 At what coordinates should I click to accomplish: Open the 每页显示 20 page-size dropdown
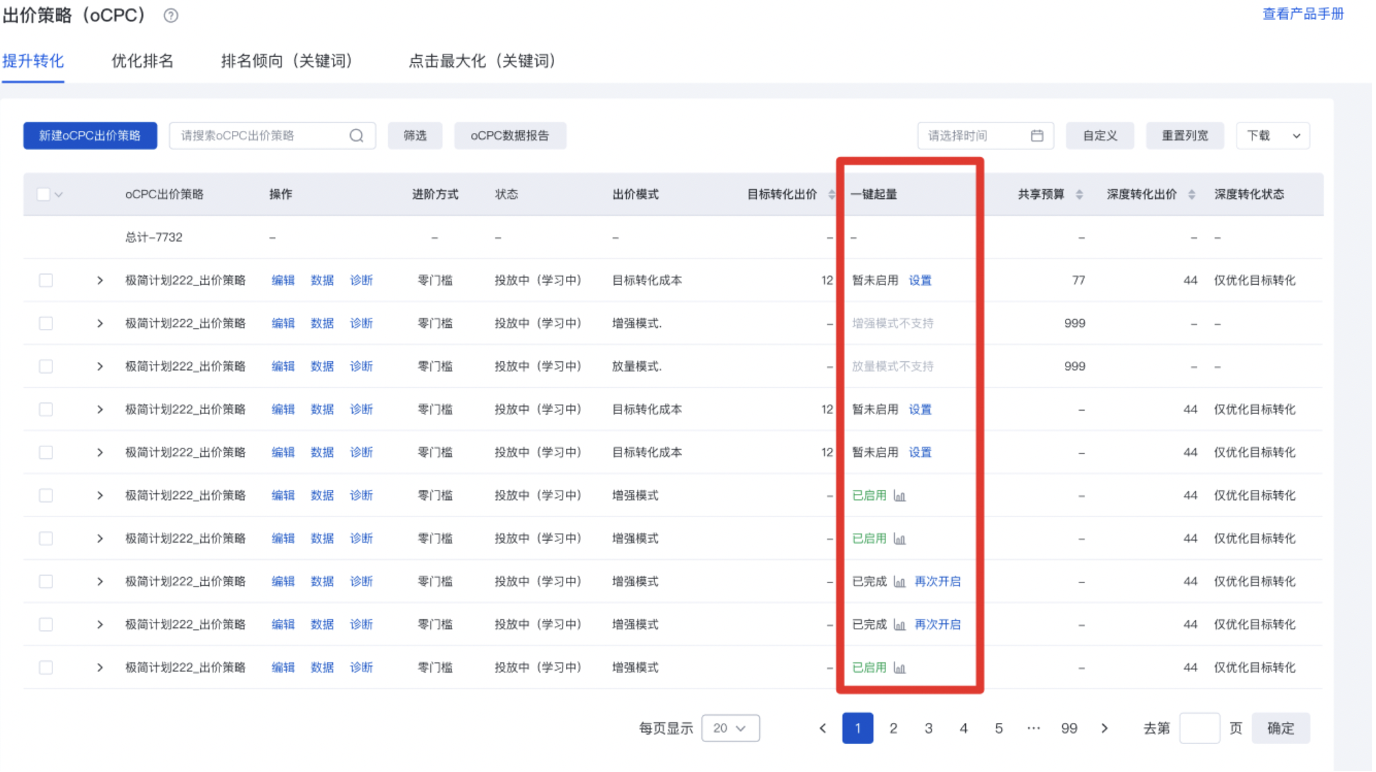pyautogui.click(x=730, y=729)
